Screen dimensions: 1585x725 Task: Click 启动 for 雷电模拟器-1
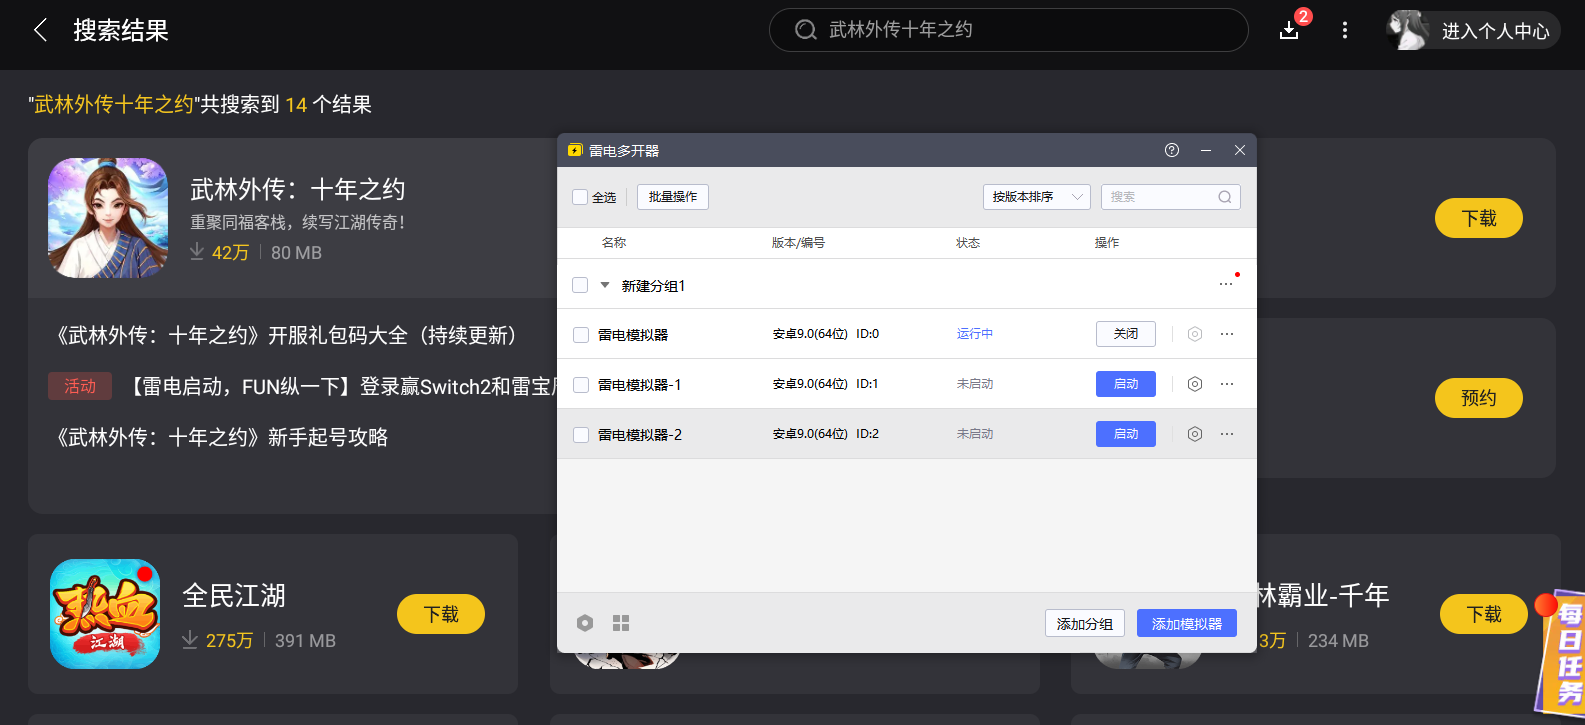click(x=1126, y=384)
